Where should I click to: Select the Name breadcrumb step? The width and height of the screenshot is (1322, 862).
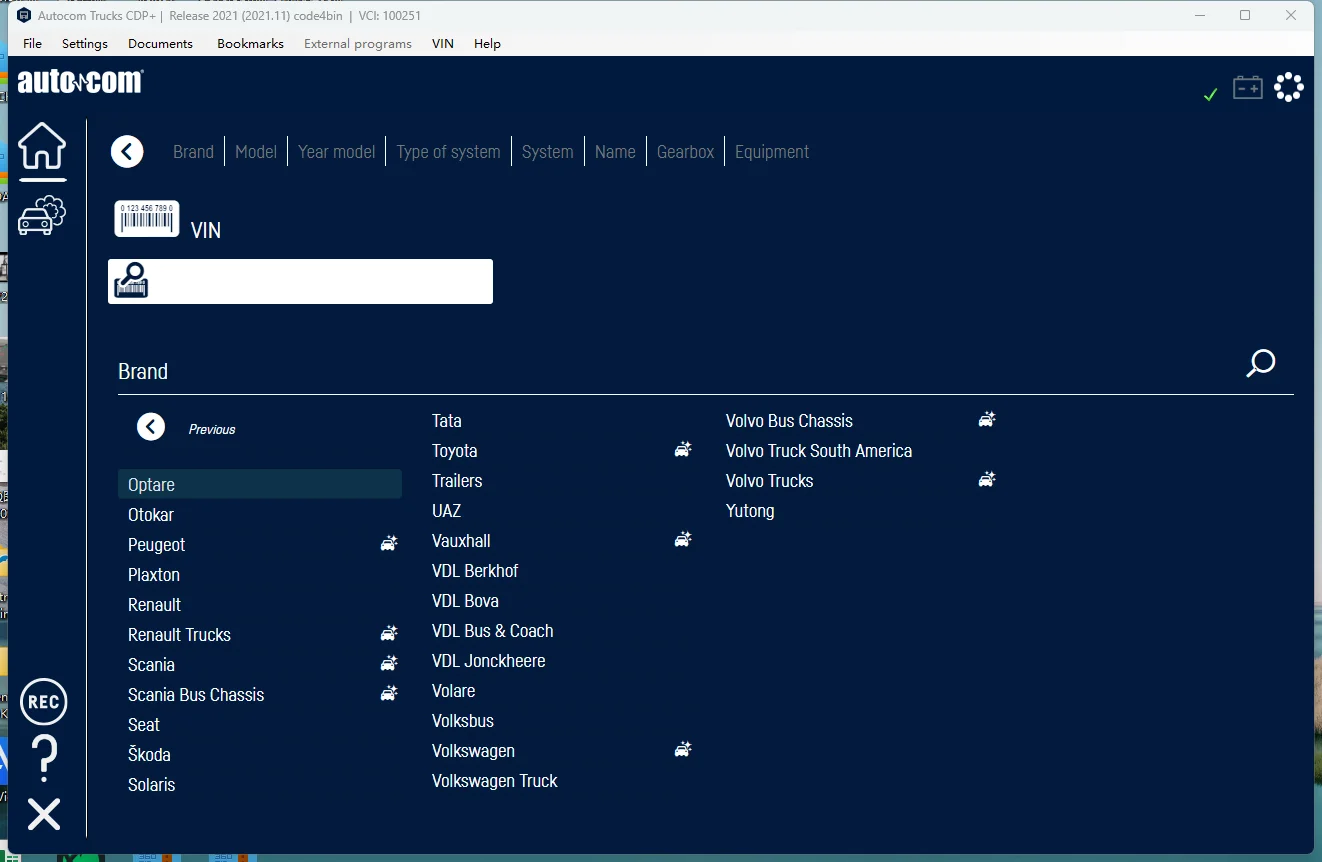(x=615, y=152)
